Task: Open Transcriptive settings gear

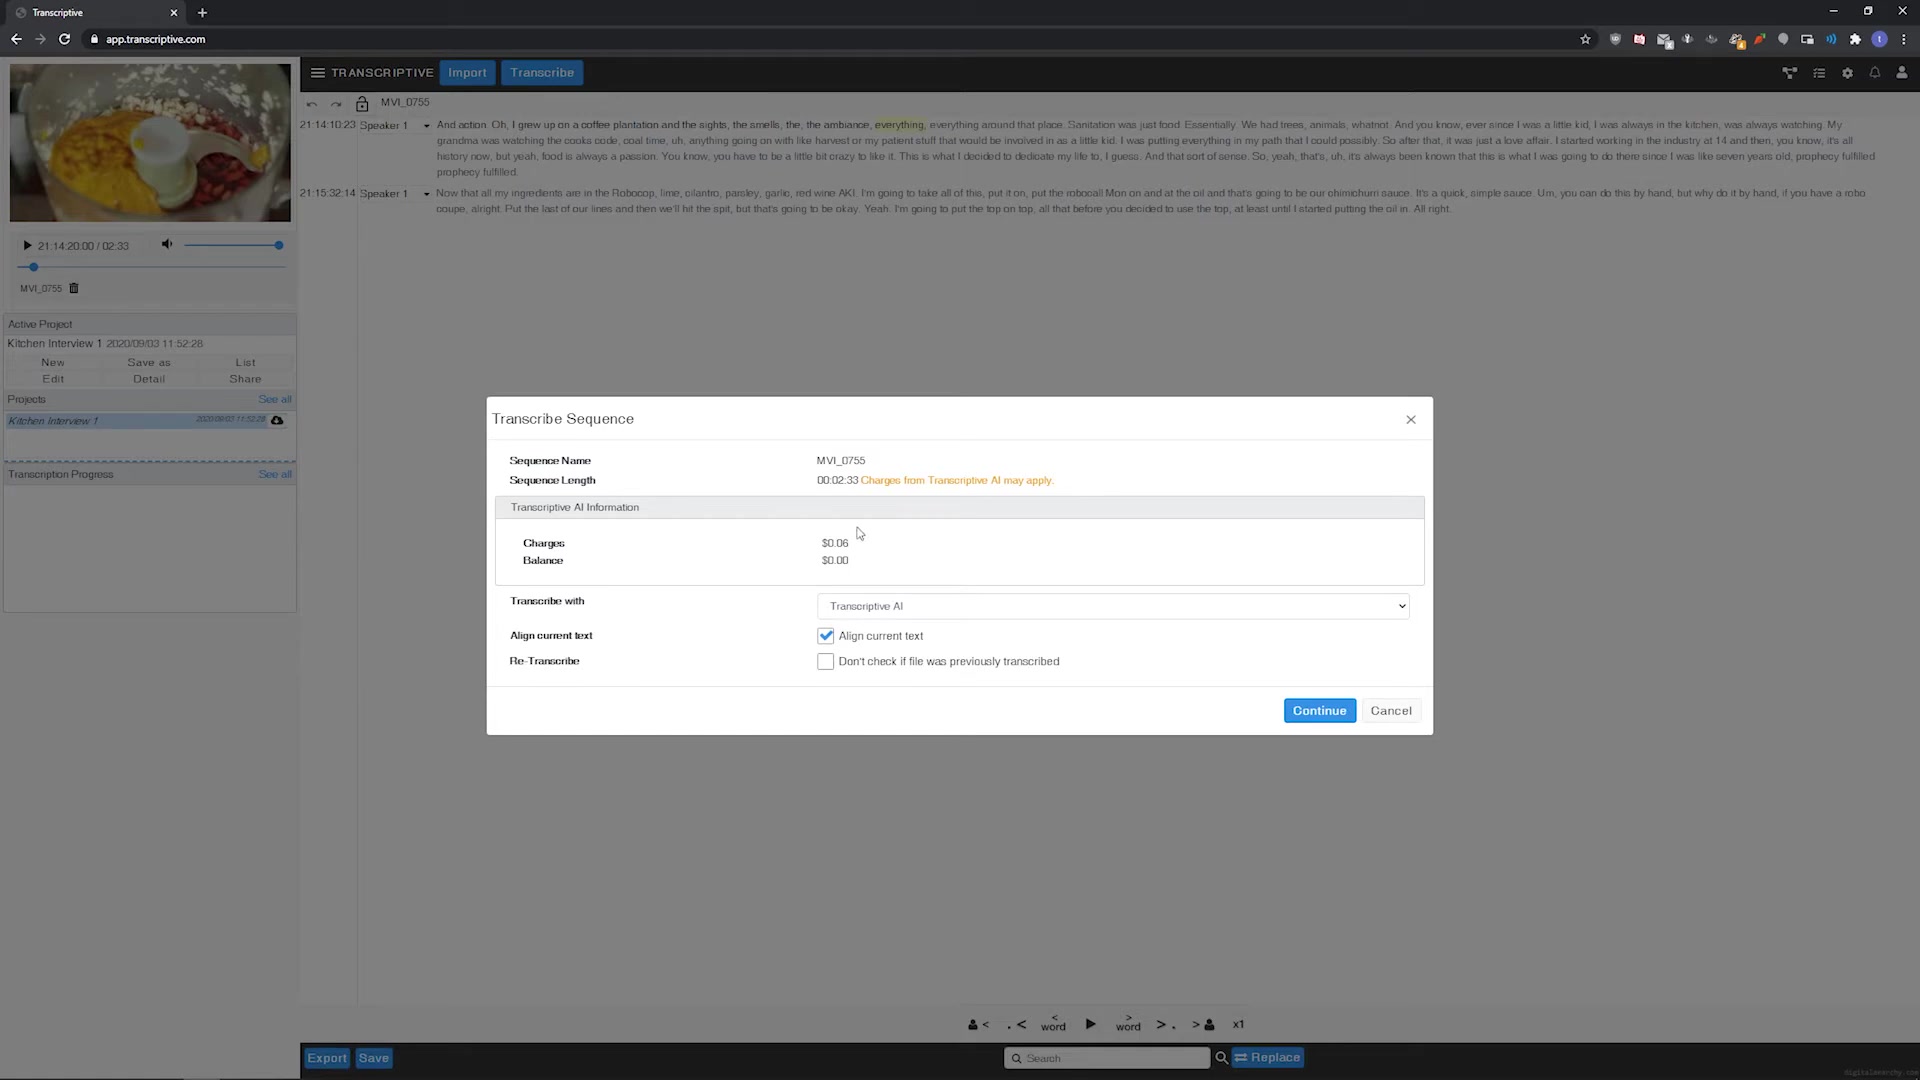Action: (1847, 73)
